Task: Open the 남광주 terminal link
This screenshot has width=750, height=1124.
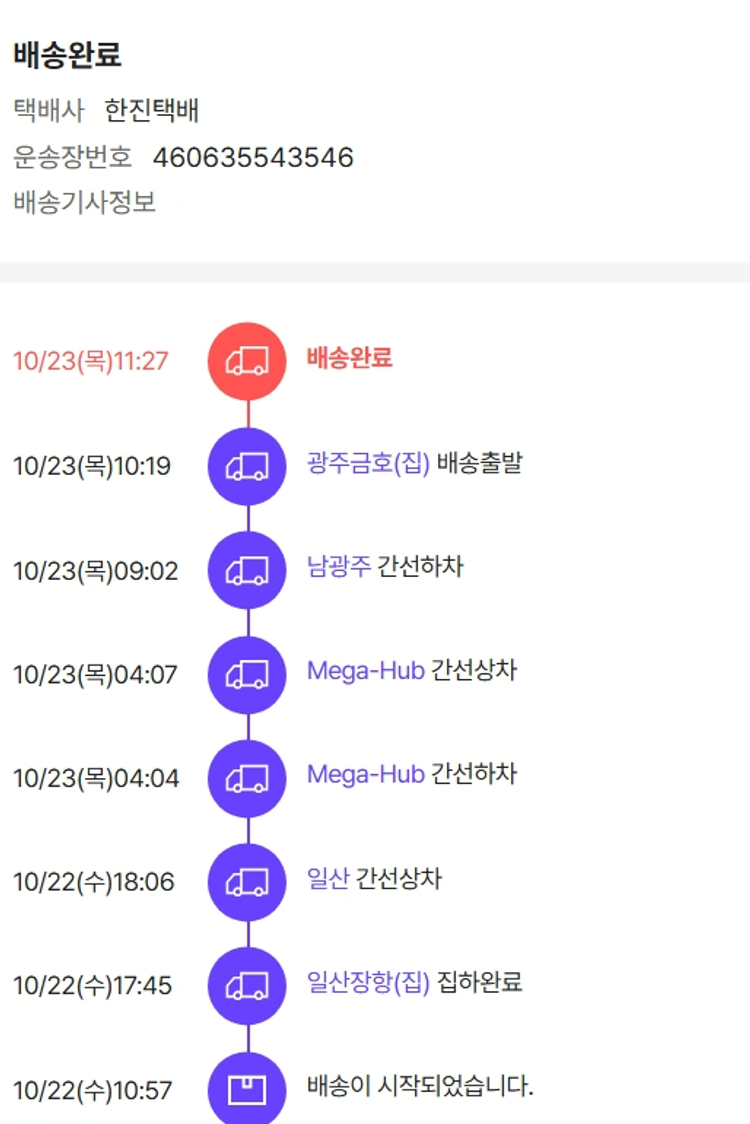Action: point(338,568)
